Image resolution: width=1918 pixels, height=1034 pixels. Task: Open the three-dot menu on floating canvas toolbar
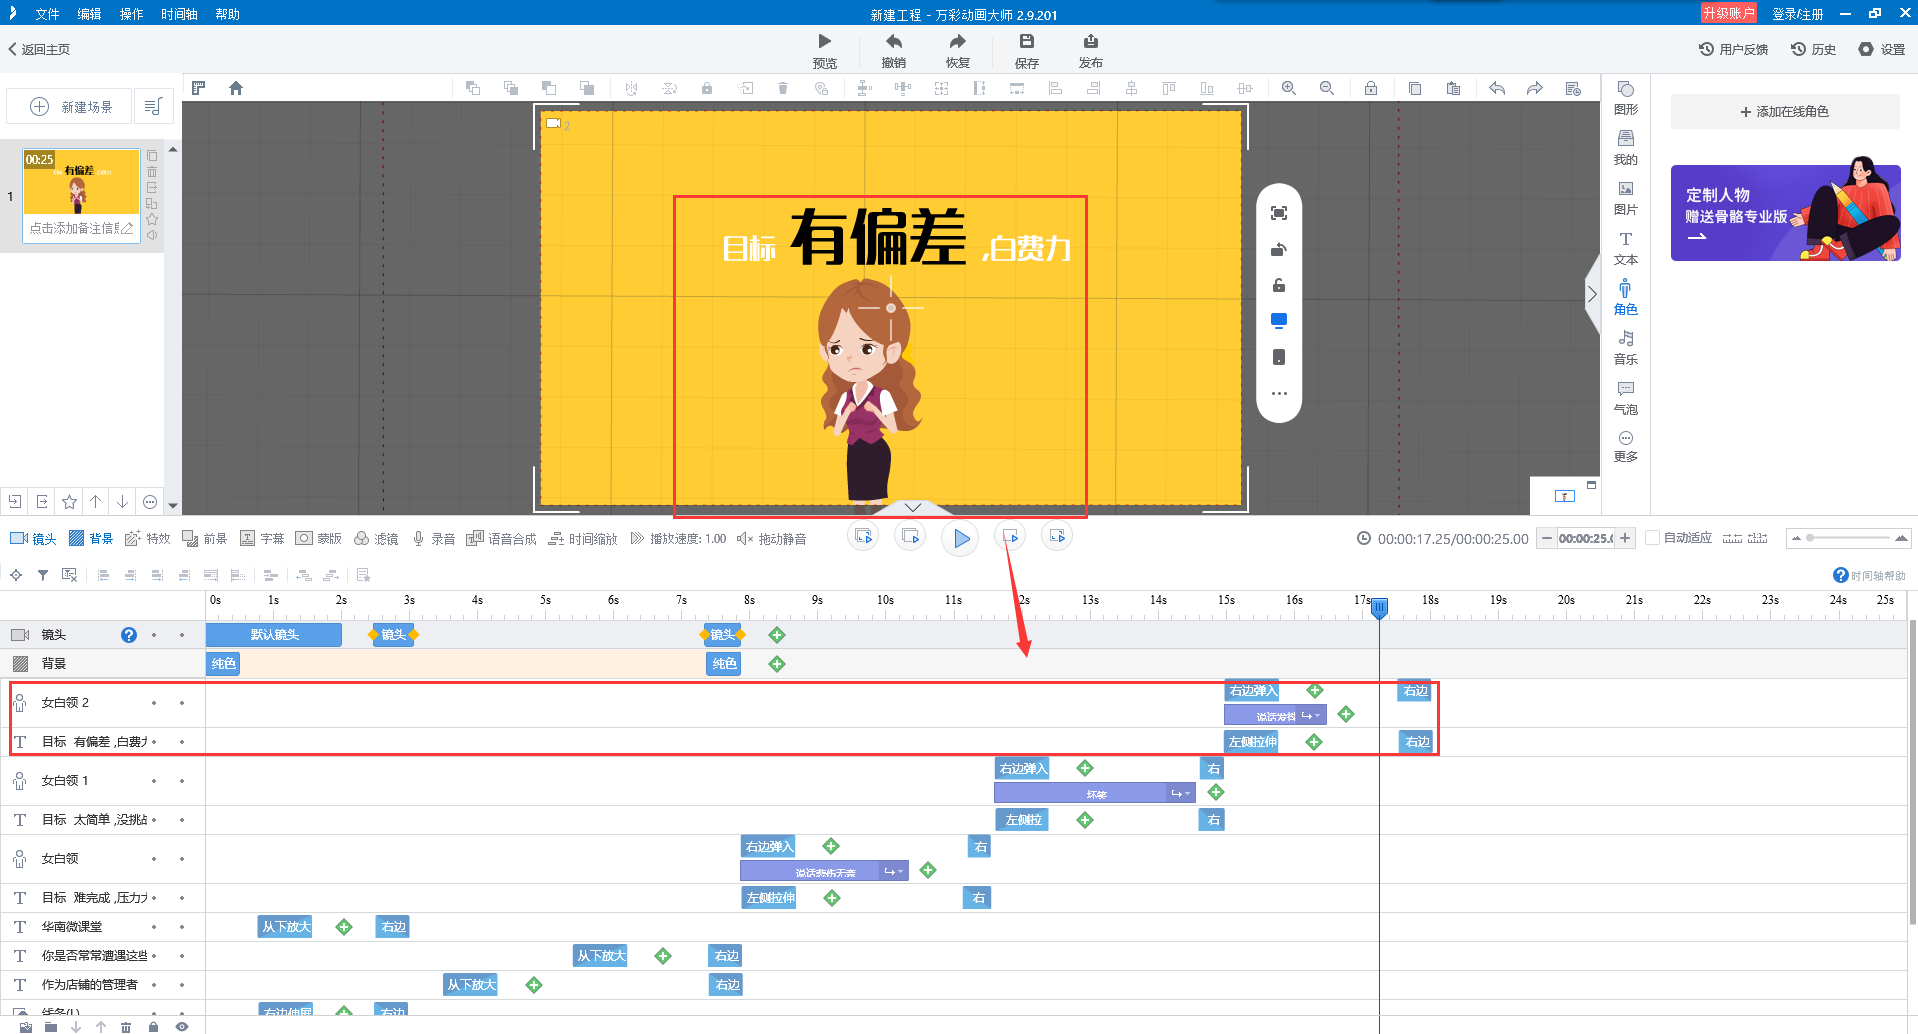tap(1279, 393)
